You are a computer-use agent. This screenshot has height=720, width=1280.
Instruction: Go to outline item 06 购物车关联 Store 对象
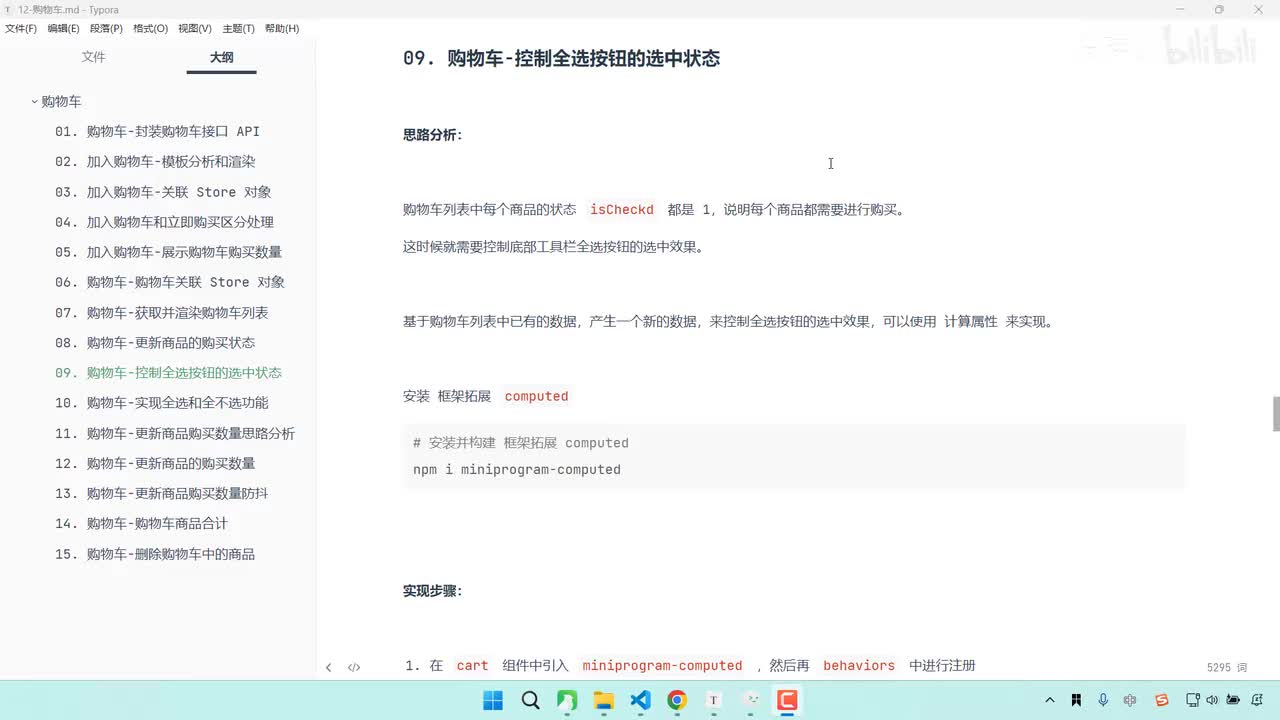click(x=170, y=282)
